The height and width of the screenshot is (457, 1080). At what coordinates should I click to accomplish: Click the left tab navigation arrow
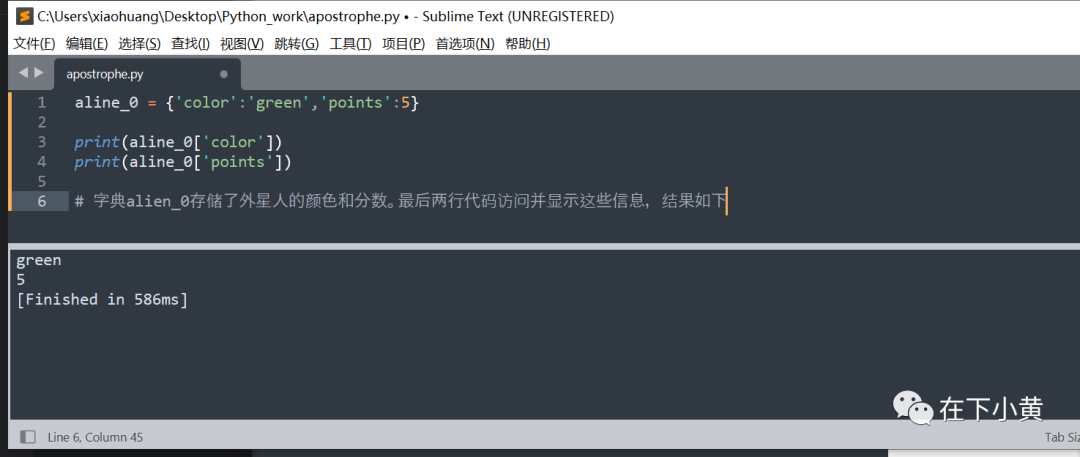coord(23,72)
